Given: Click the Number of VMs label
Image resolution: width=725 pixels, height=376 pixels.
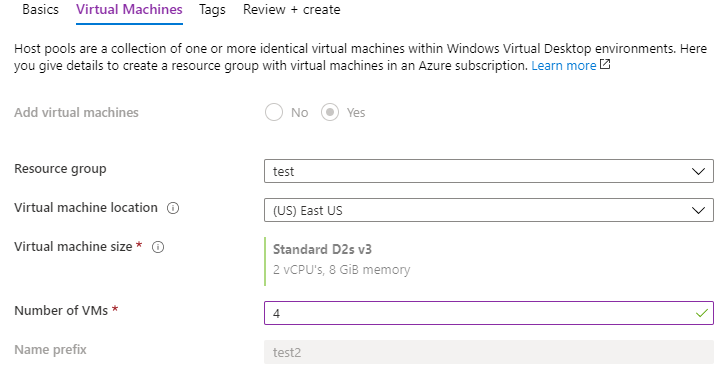Looking at the screenshot, I should (61, 310).
